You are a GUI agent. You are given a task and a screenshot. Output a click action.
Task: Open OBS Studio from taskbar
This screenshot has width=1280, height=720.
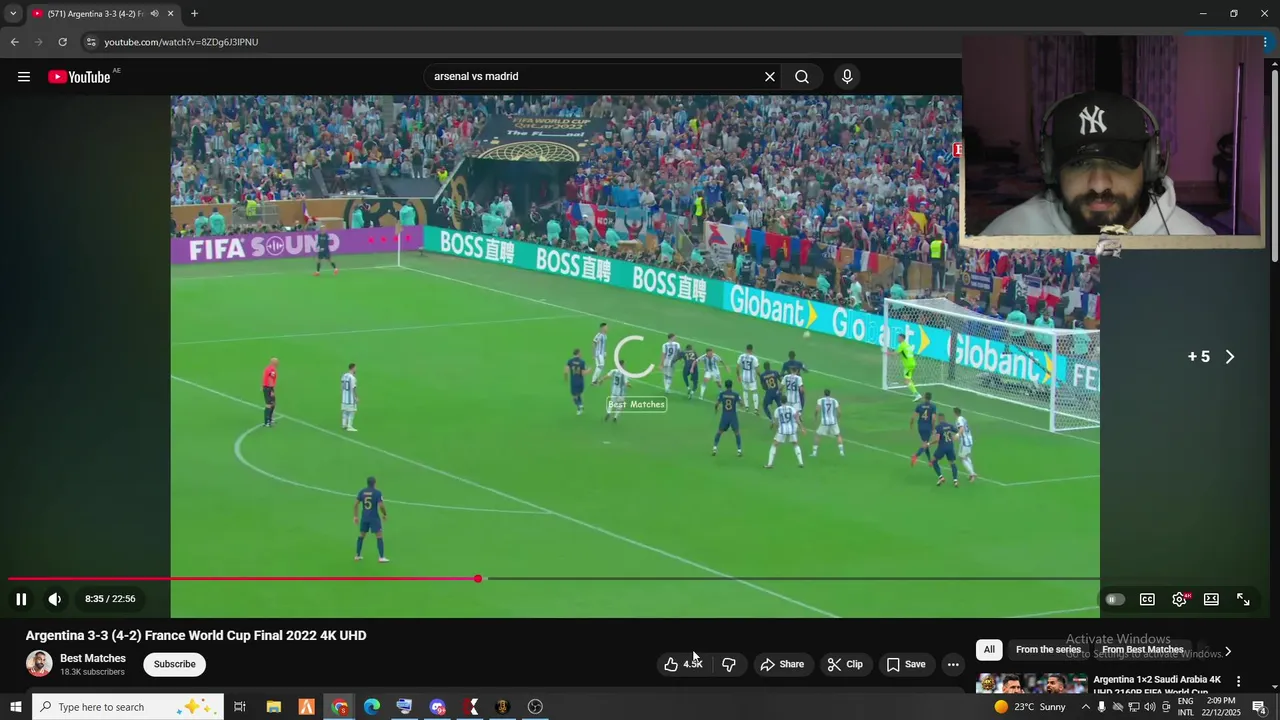(x=535, y=707)
